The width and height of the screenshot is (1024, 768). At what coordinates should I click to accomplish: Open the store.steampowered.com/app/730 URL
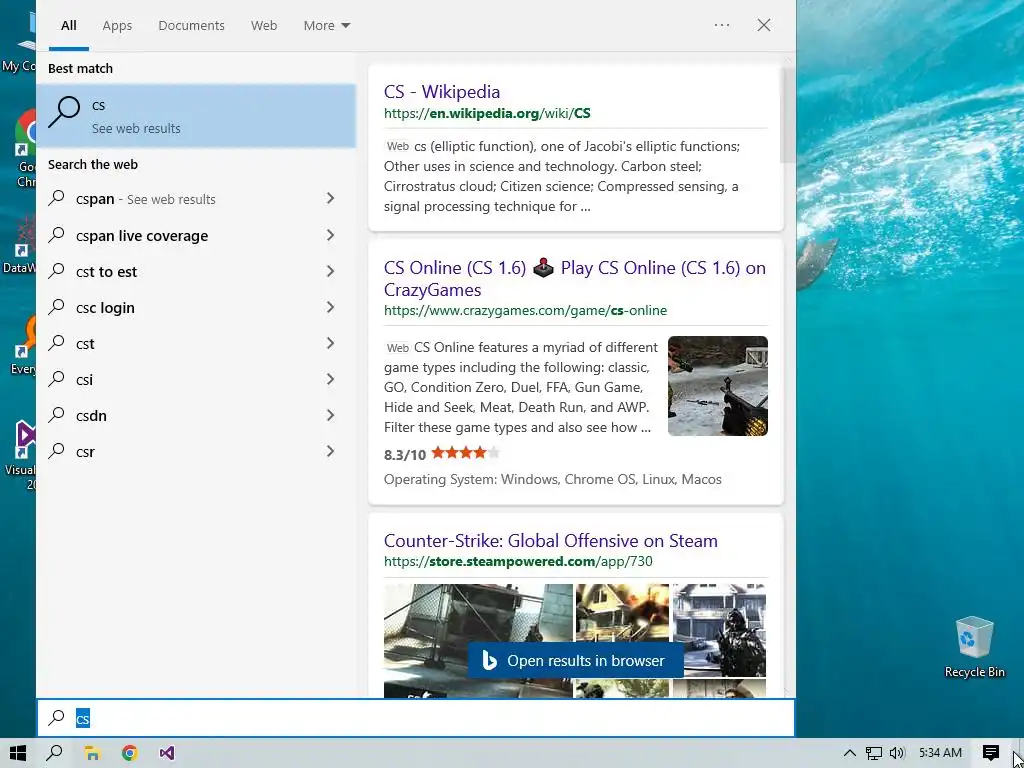(518, 562)
